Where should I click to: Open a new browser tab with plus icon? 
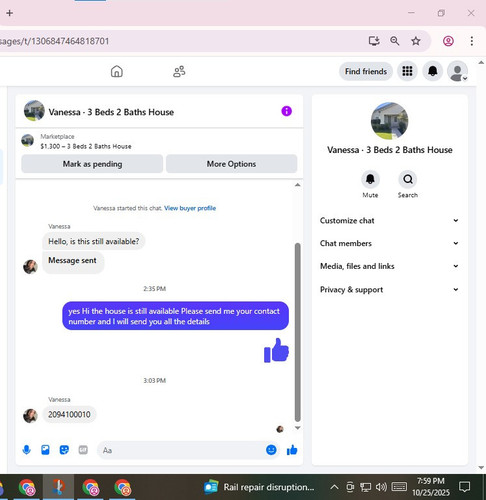click(10, 13)
